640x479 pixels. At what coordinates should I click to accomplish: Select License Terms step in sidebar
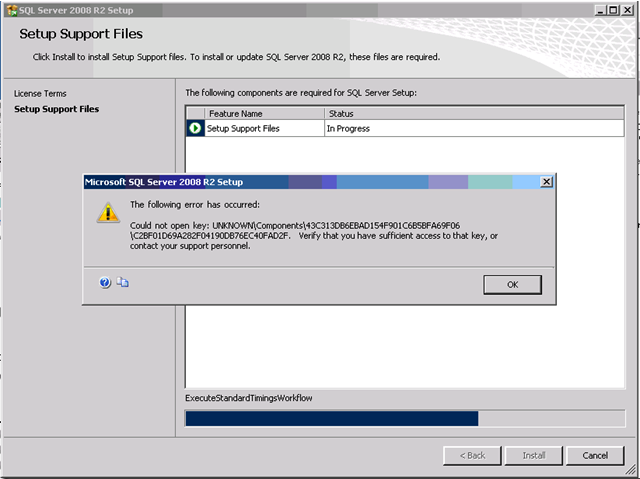click(40, 93)
